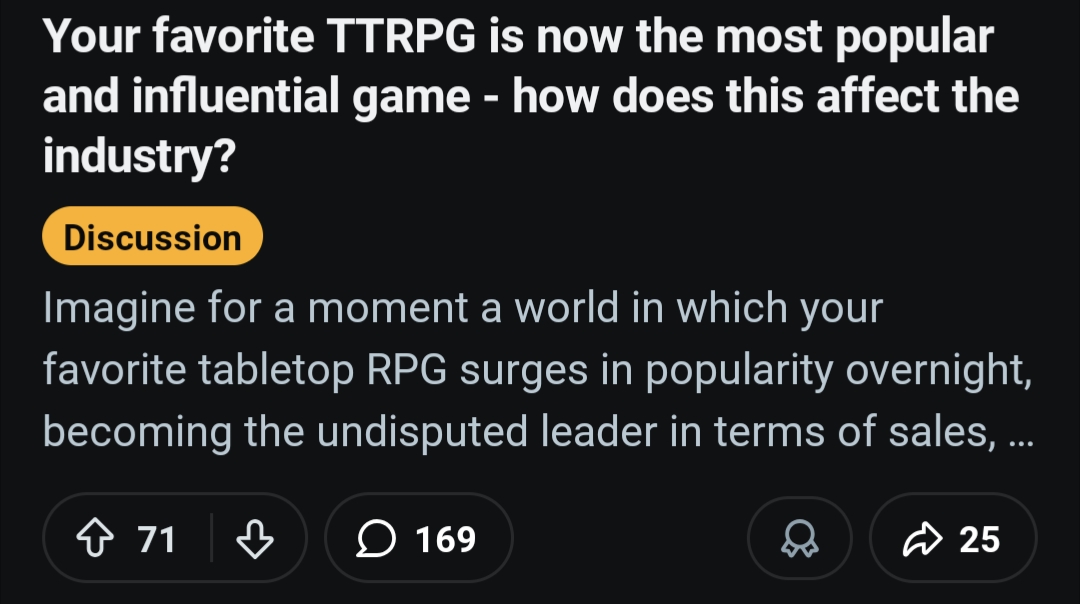Give an award using the ribbon icon
Screen dimensions: 1080x604
[x=799, y=540]
